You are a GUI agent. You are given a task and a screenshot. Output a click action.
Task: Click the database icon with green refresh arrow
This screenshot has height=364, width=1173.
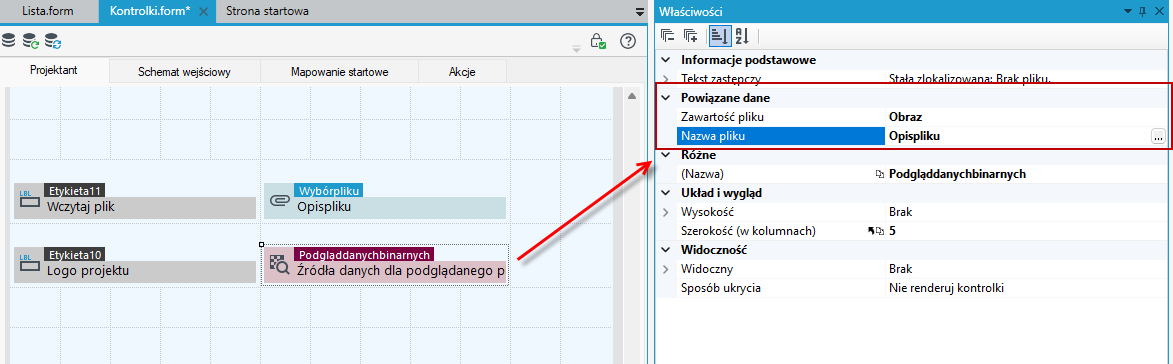[31, 40]
